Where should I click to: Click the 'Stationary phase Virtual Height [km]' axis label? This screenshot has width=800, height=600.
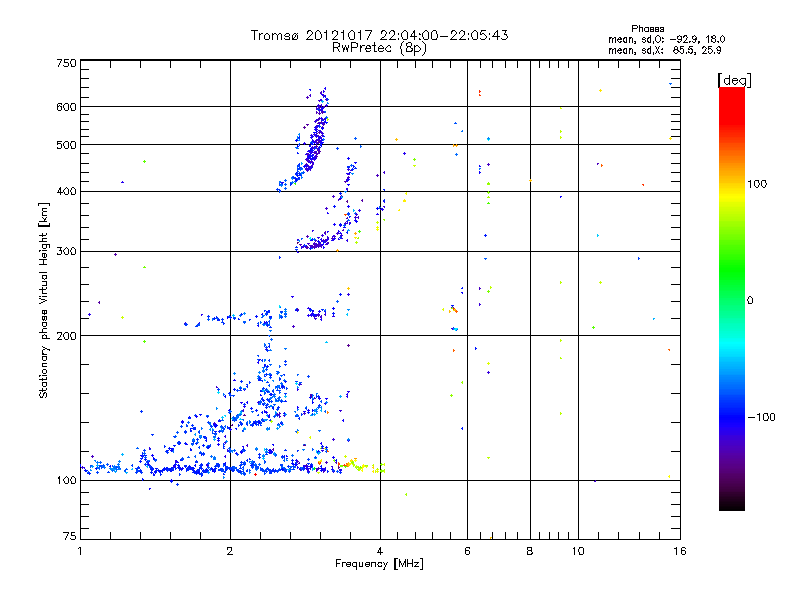(44, 300)
